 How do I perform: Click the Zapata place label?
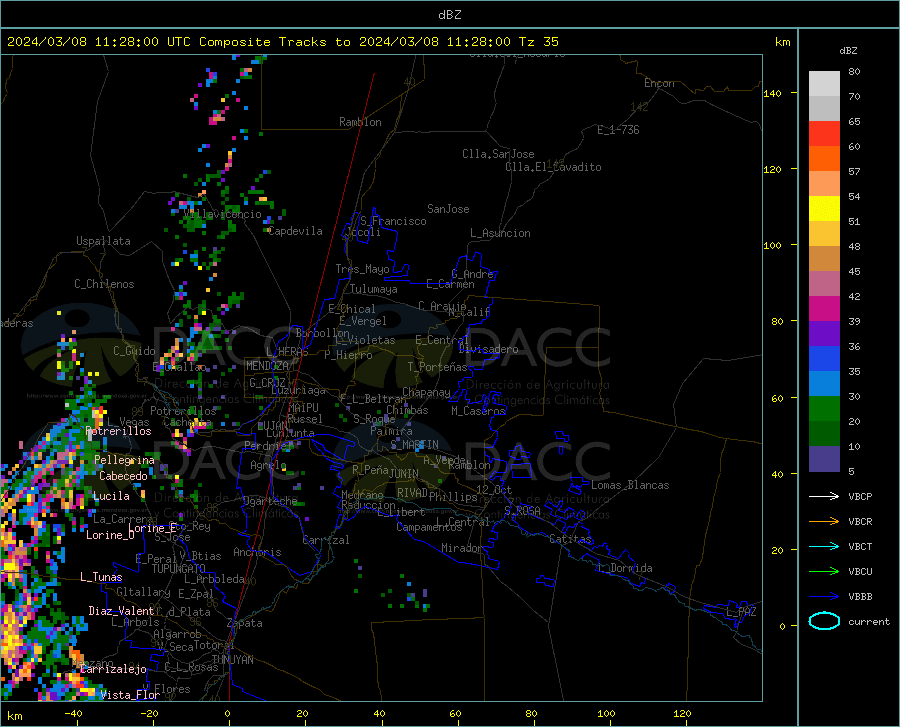pyautogui.click(x=245, y=623)
